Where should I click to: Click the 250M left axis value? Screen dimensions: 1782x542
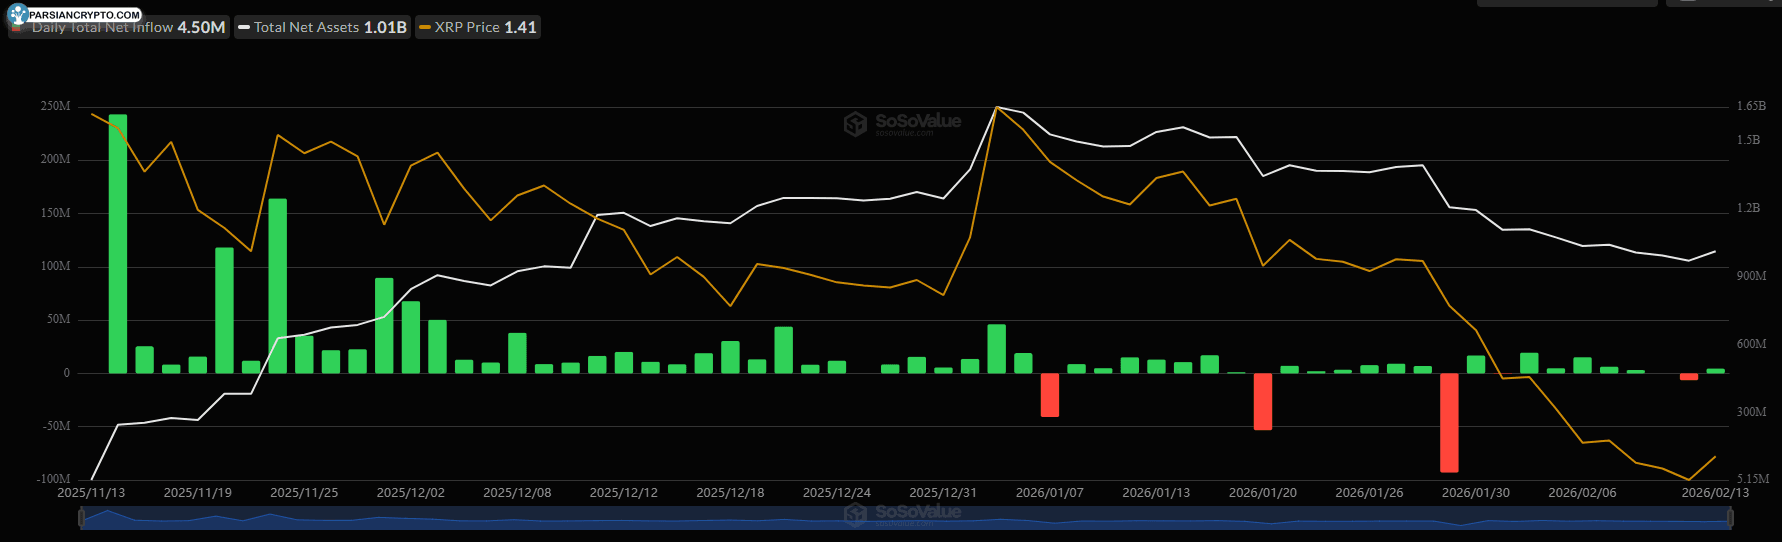point(55,106)
